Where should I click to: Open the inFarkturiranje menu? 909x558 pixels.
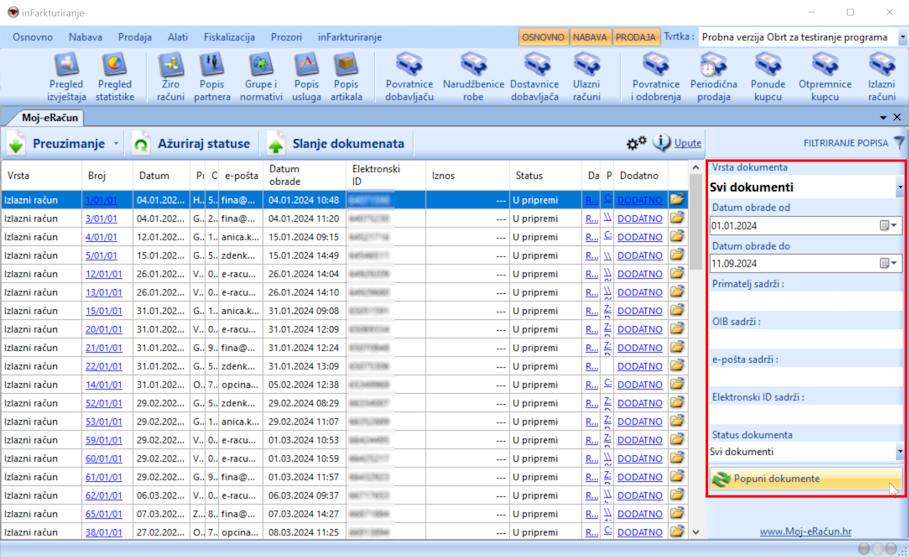tap(350, 37)
